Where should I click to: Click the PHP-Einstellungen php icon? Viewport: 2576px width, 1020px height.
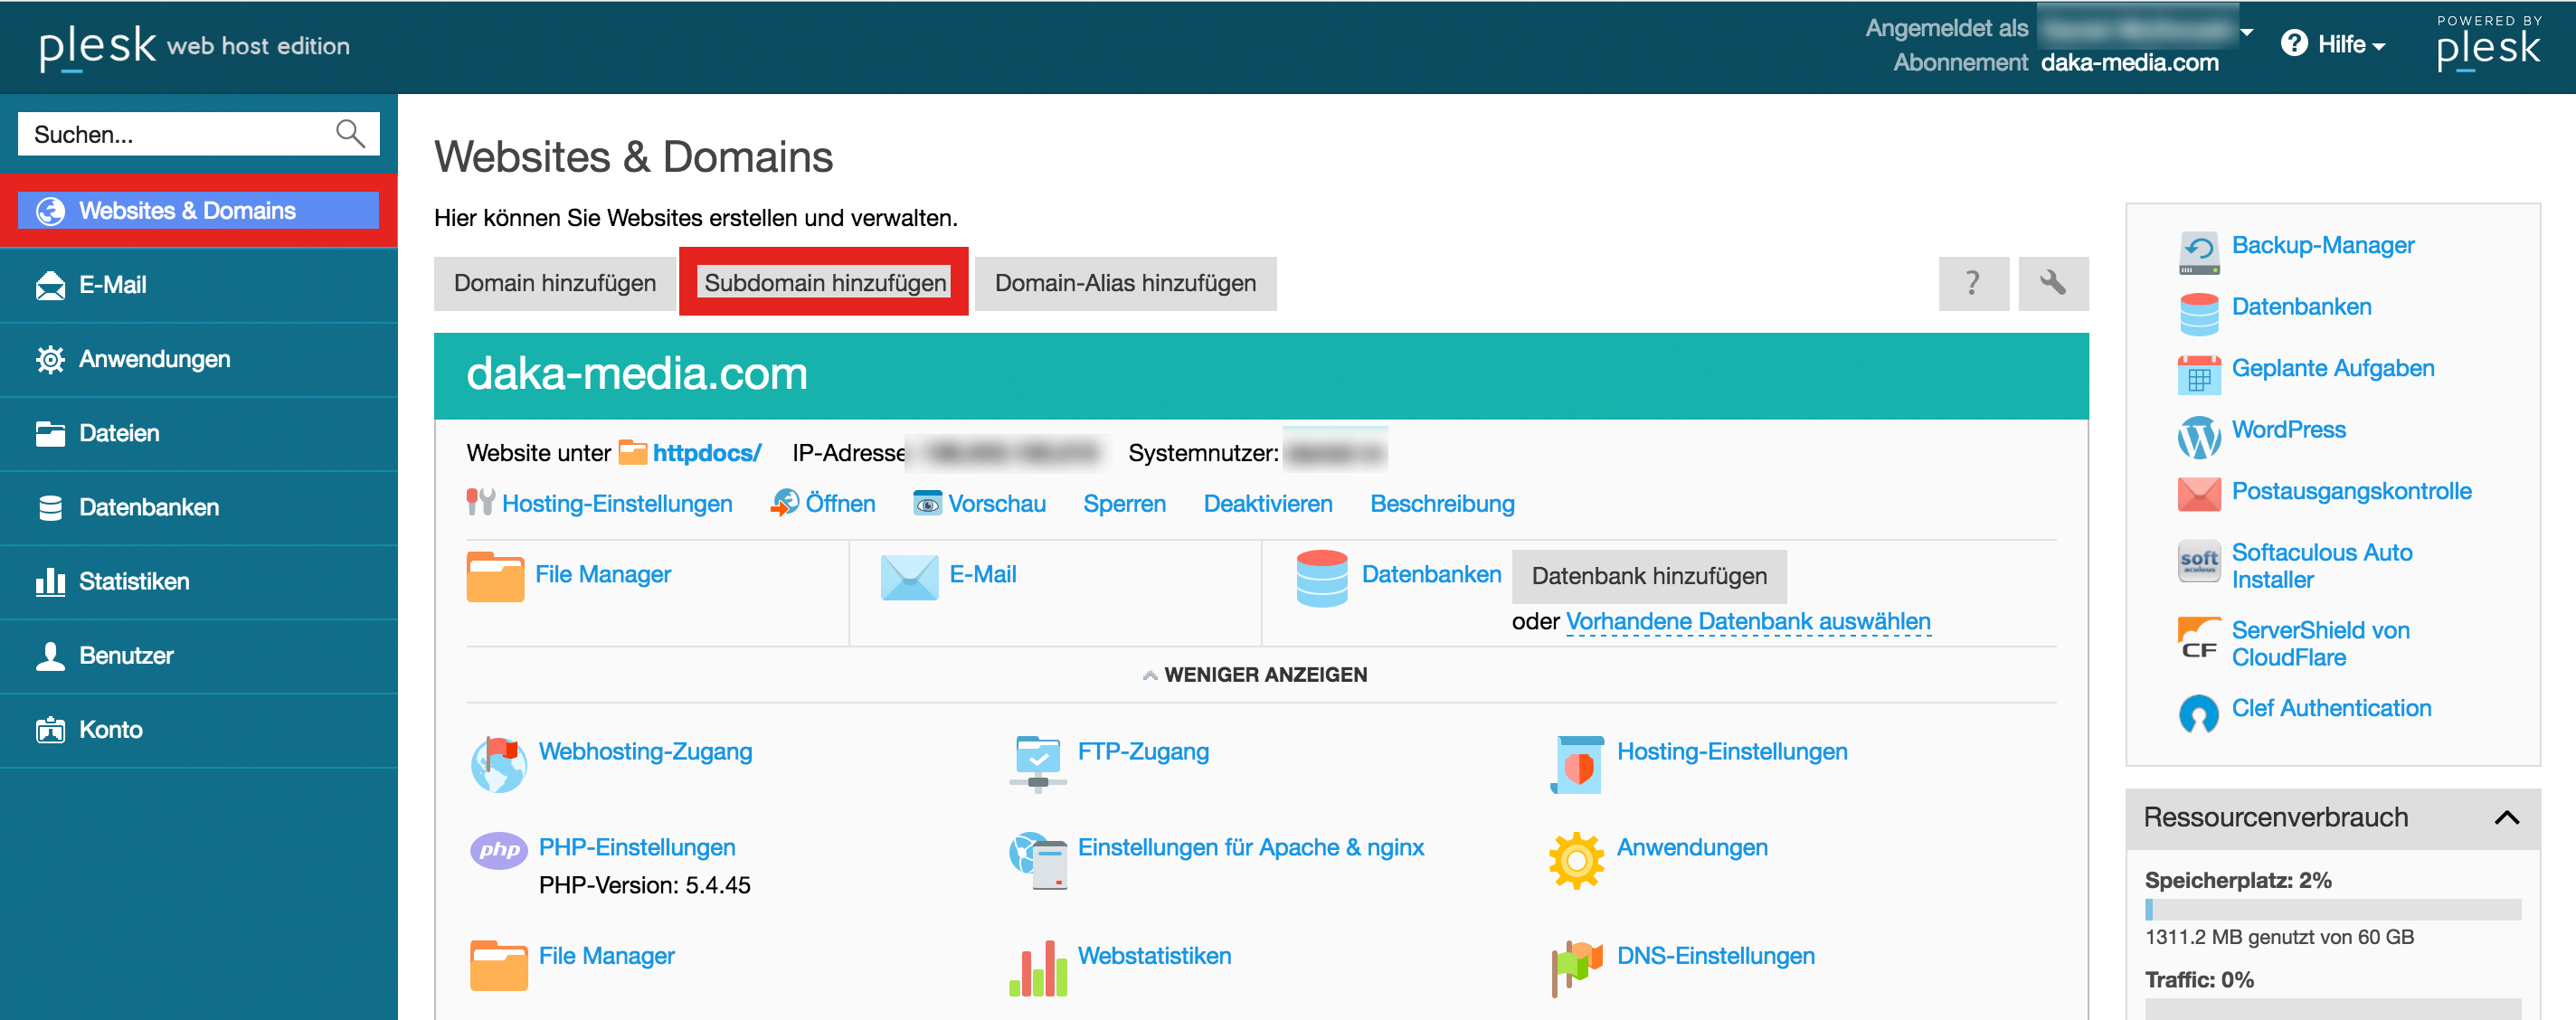(498, 850)
